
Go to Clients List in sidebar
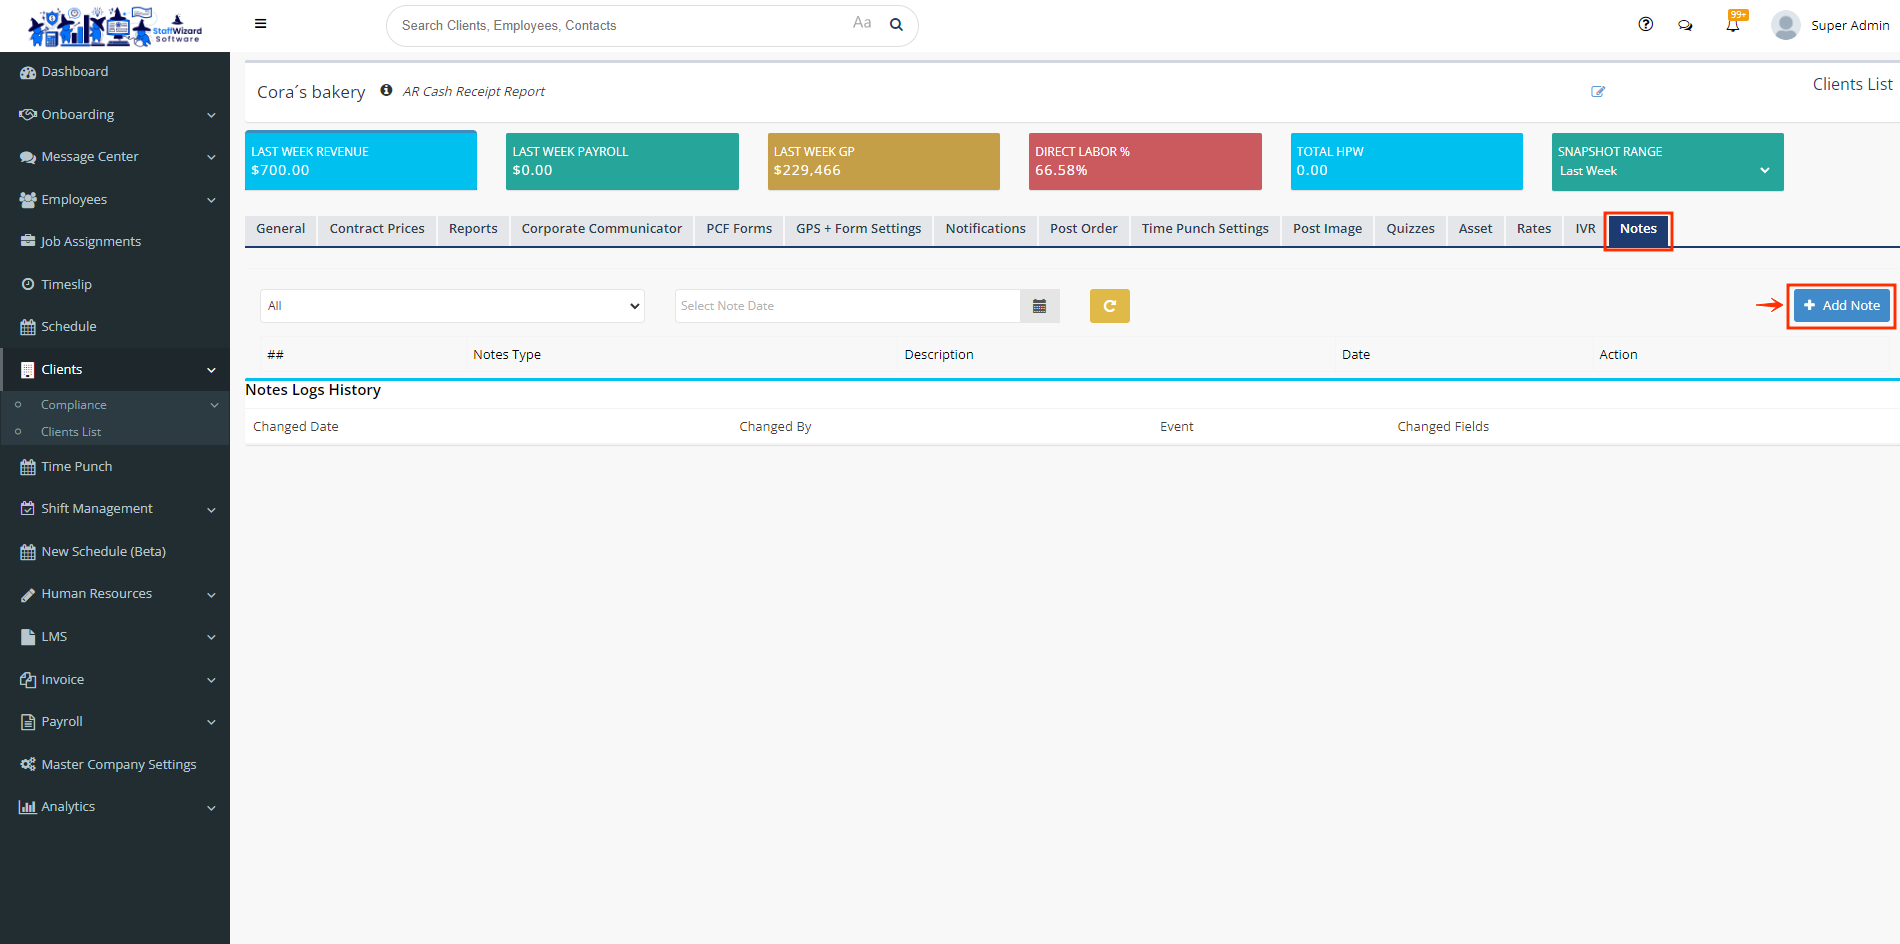71,432
